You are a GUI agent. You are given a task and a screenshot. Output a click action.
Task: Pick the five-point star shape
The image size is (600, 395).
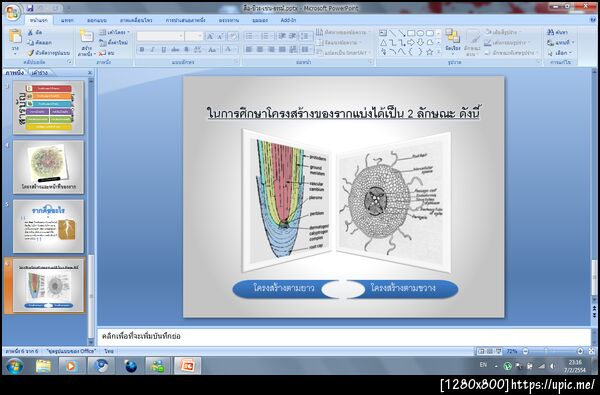tap(429, 52)
